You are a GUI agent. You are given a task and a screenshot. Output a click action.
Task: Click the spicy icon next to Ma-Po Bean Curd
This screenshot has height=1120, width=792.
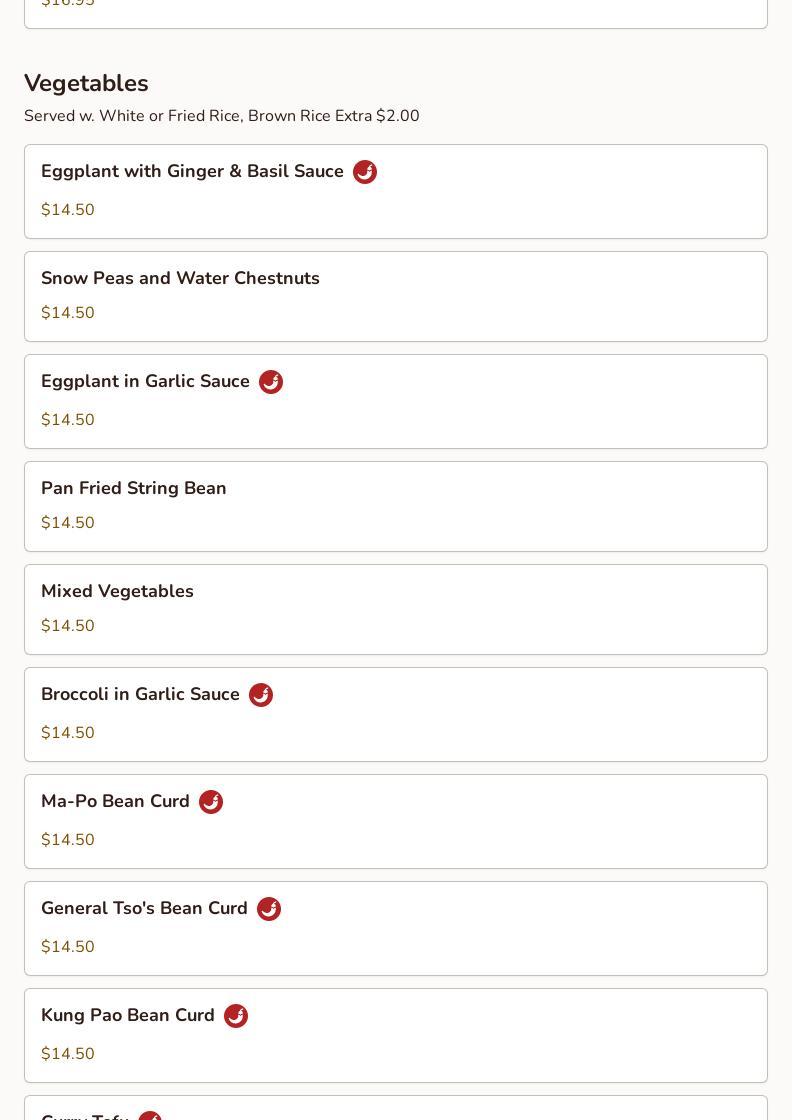coord(211,802)
